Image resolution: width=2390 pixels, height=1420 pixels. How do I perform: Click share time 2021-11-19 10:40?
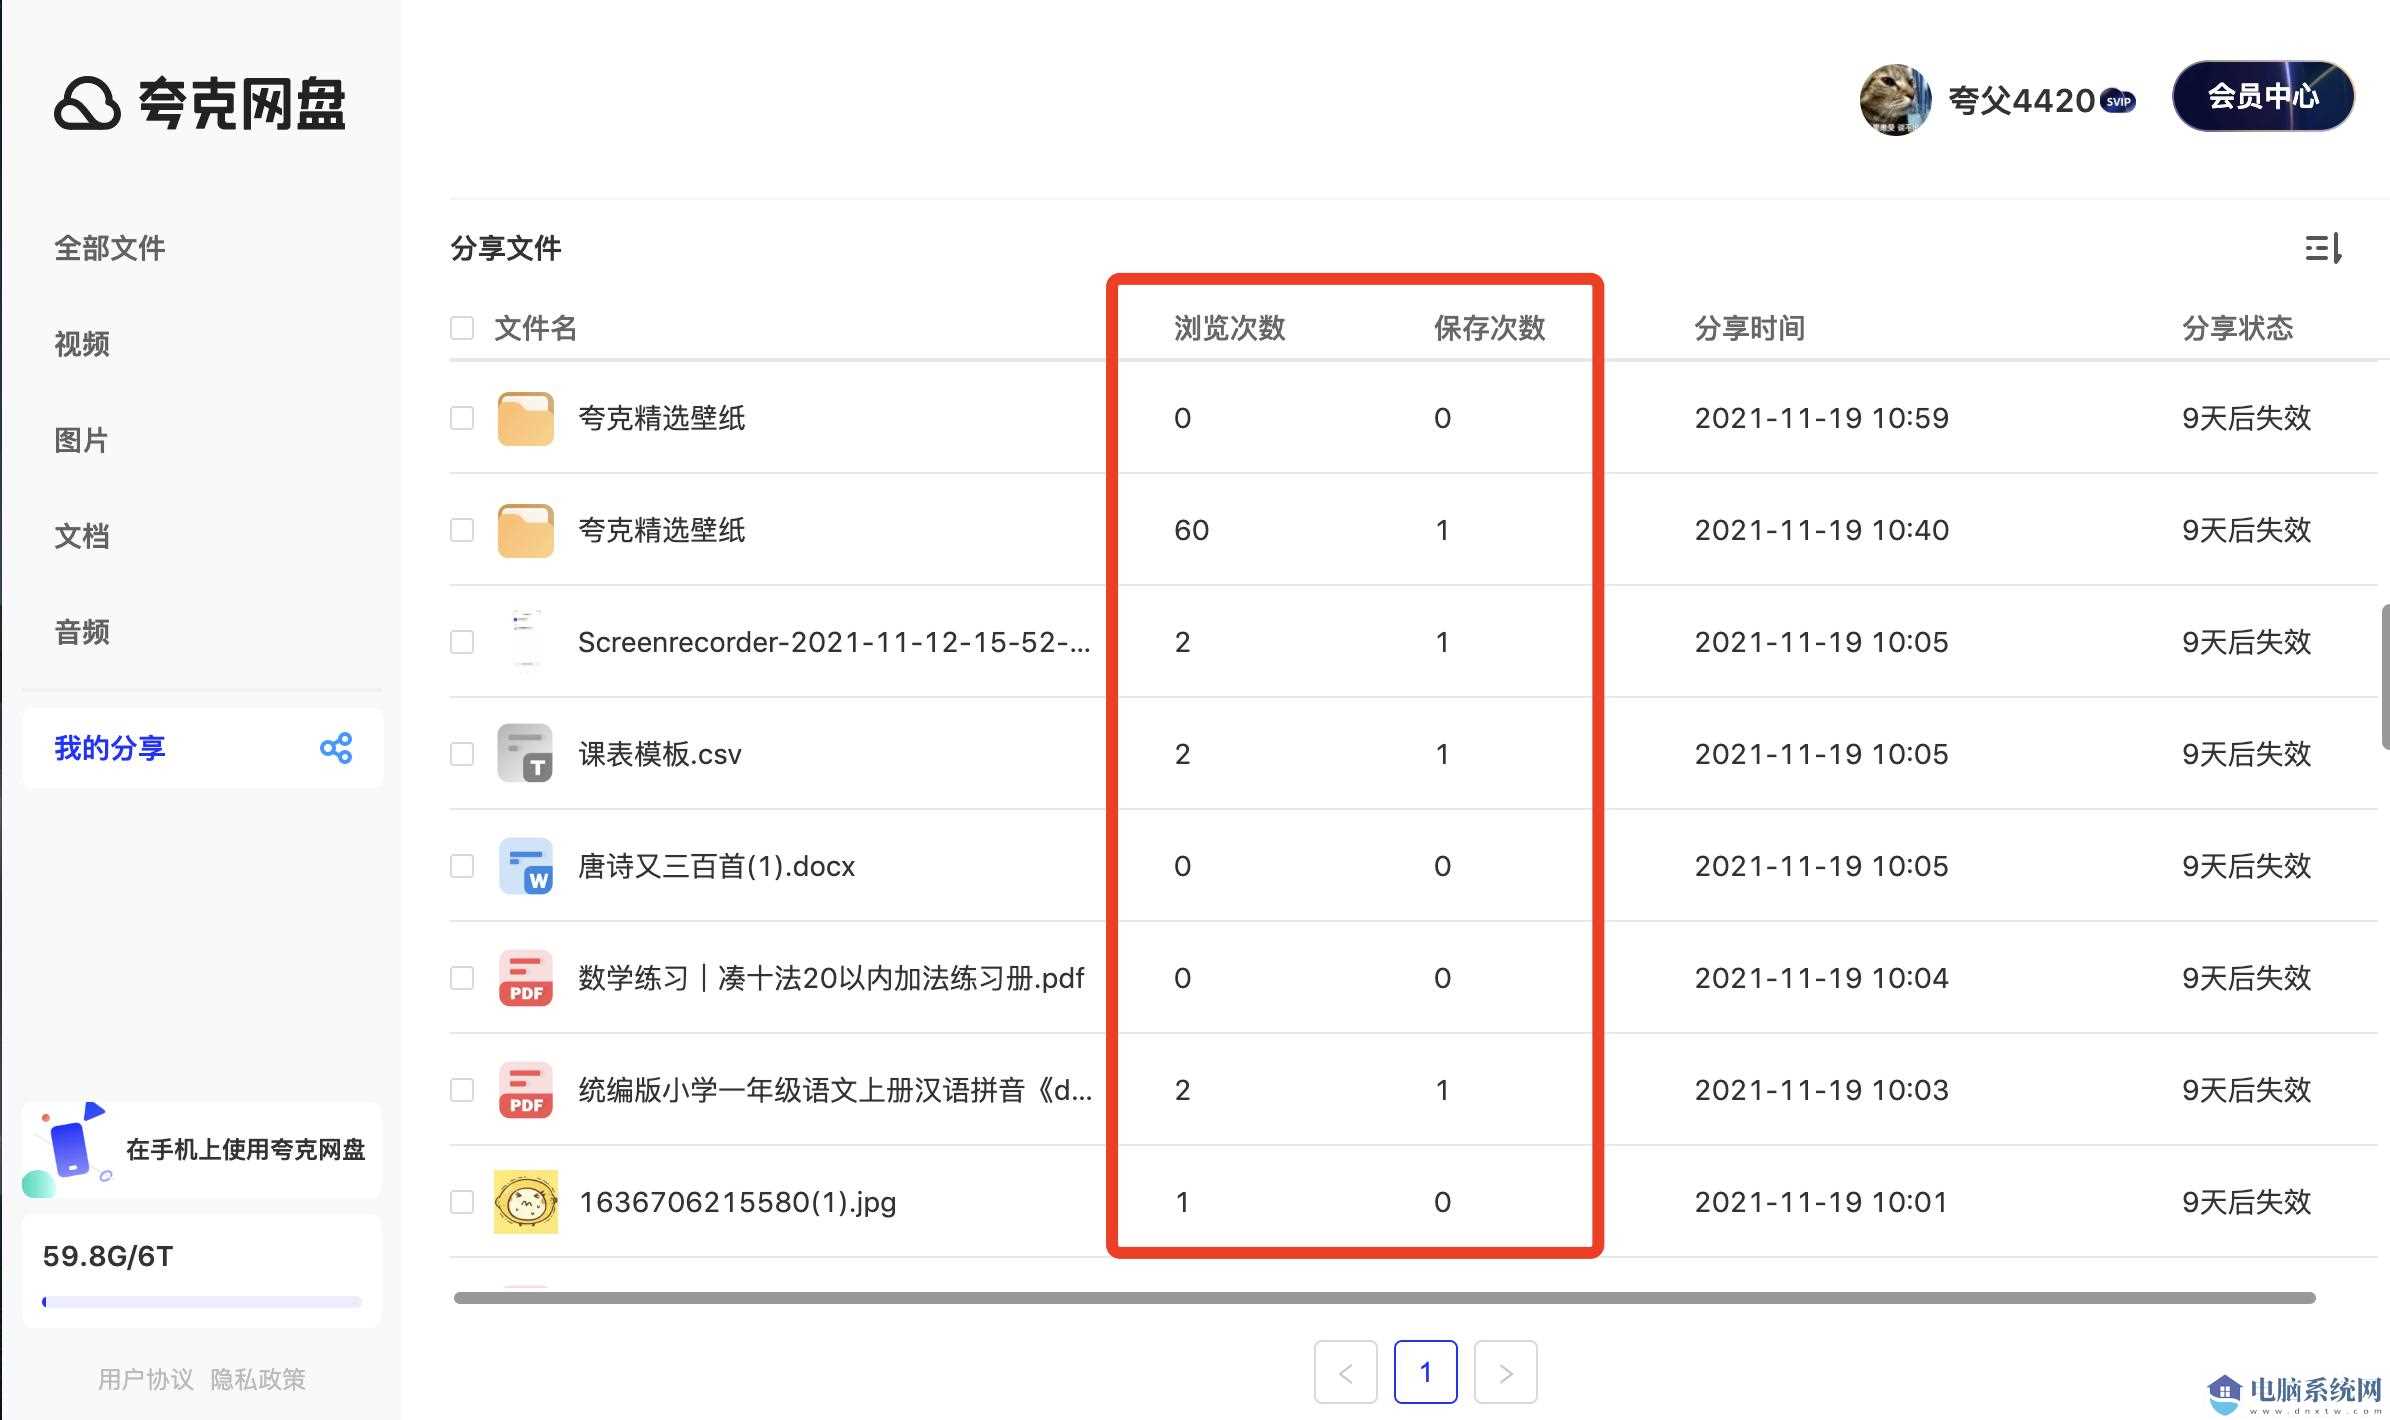[x=1822, y=530]
